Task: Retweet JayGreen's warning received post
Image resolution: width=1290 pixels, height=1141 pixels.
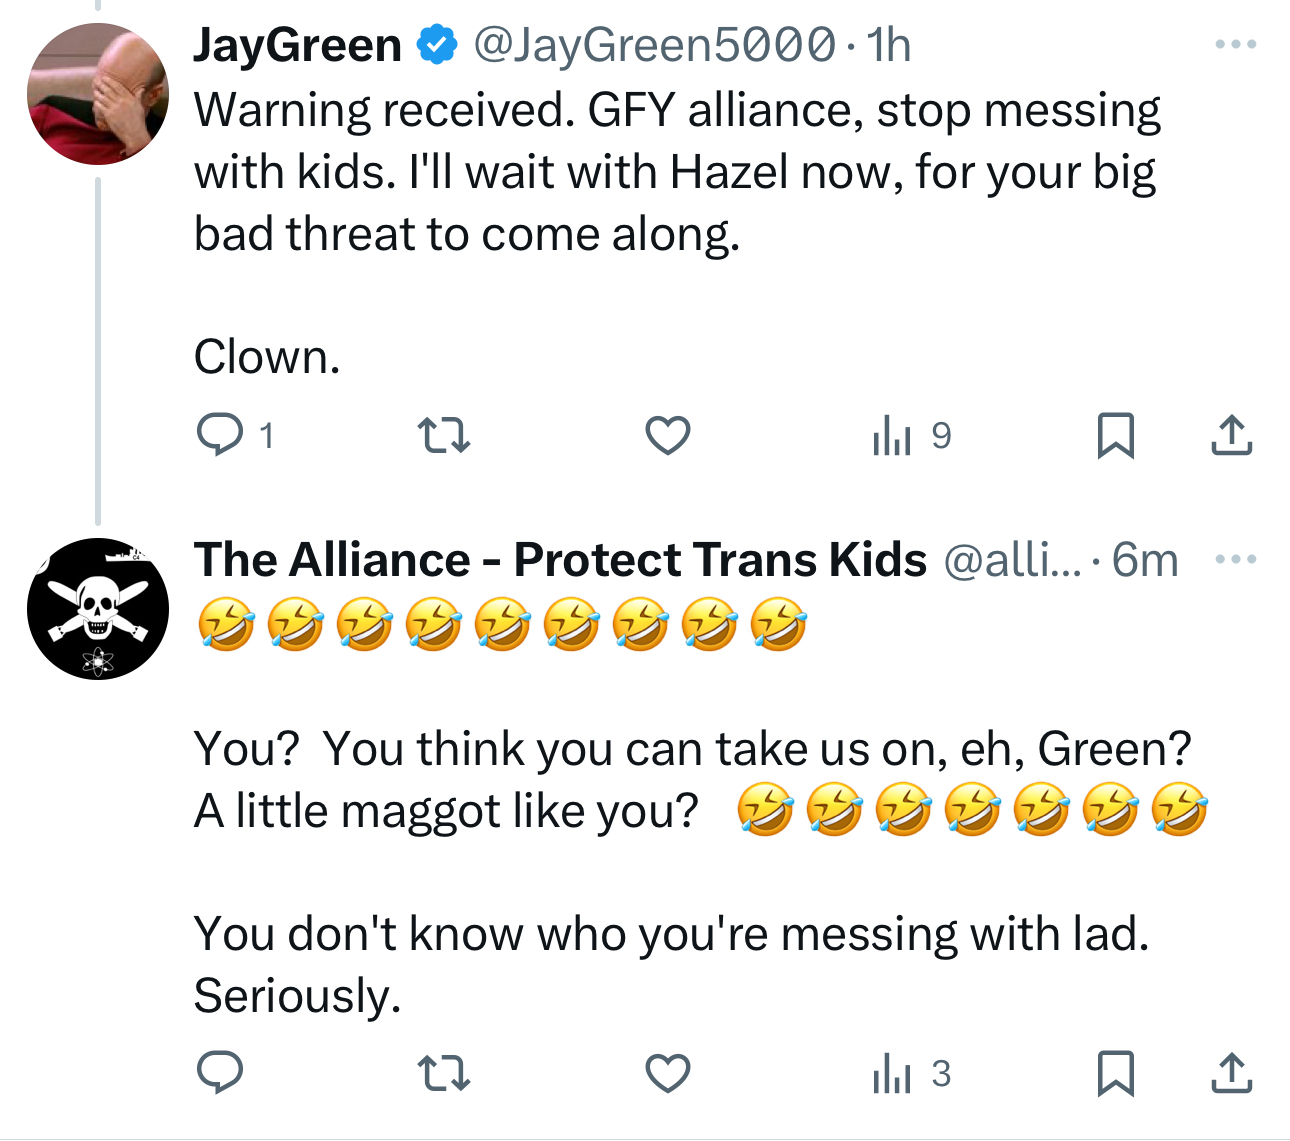Action: point(443,436)
